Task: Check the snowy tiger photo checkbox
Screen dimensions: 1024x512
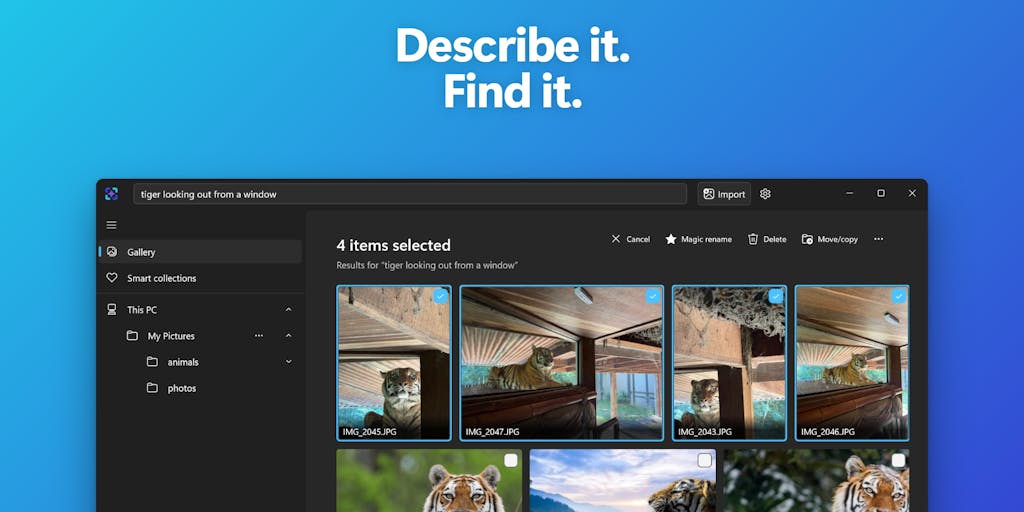Action: pyautogui.click(x=899, y=460)
